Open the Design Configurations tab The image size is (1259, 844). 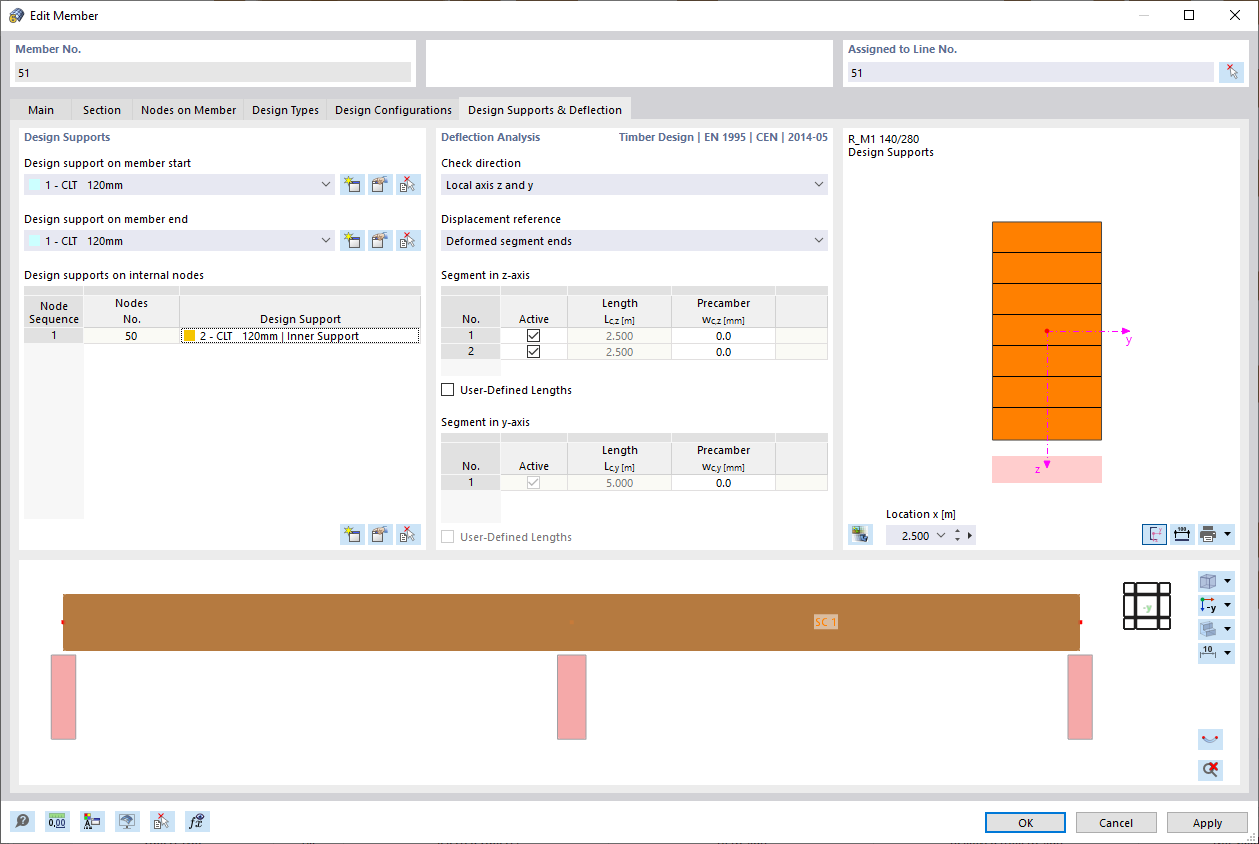click(393, 110)
